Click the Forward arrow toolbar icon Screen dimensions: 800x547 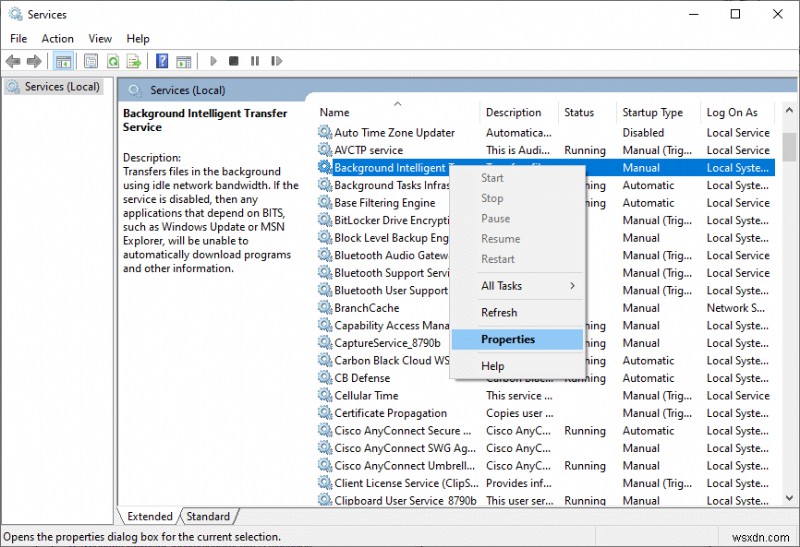pyautogui.click(x=34, y=61)
